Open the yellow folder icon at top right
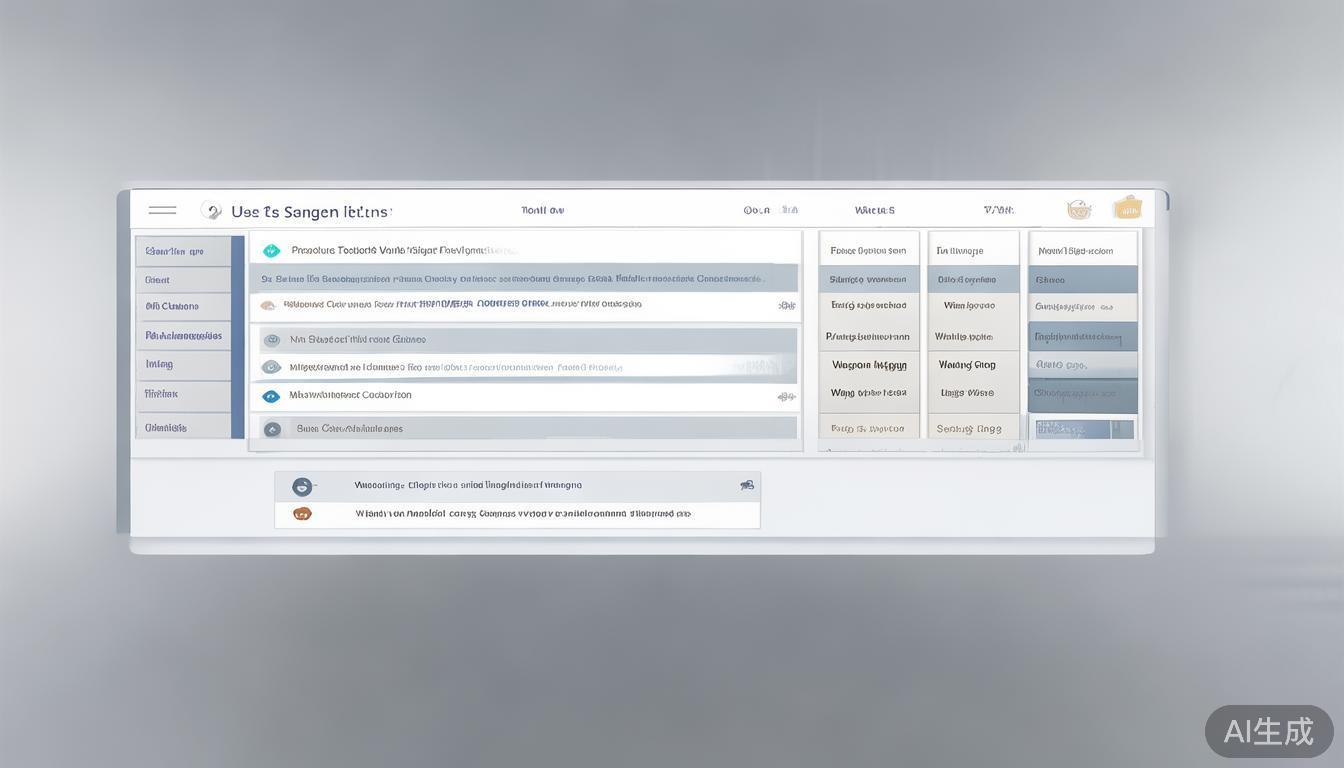 pos(1127,208)
